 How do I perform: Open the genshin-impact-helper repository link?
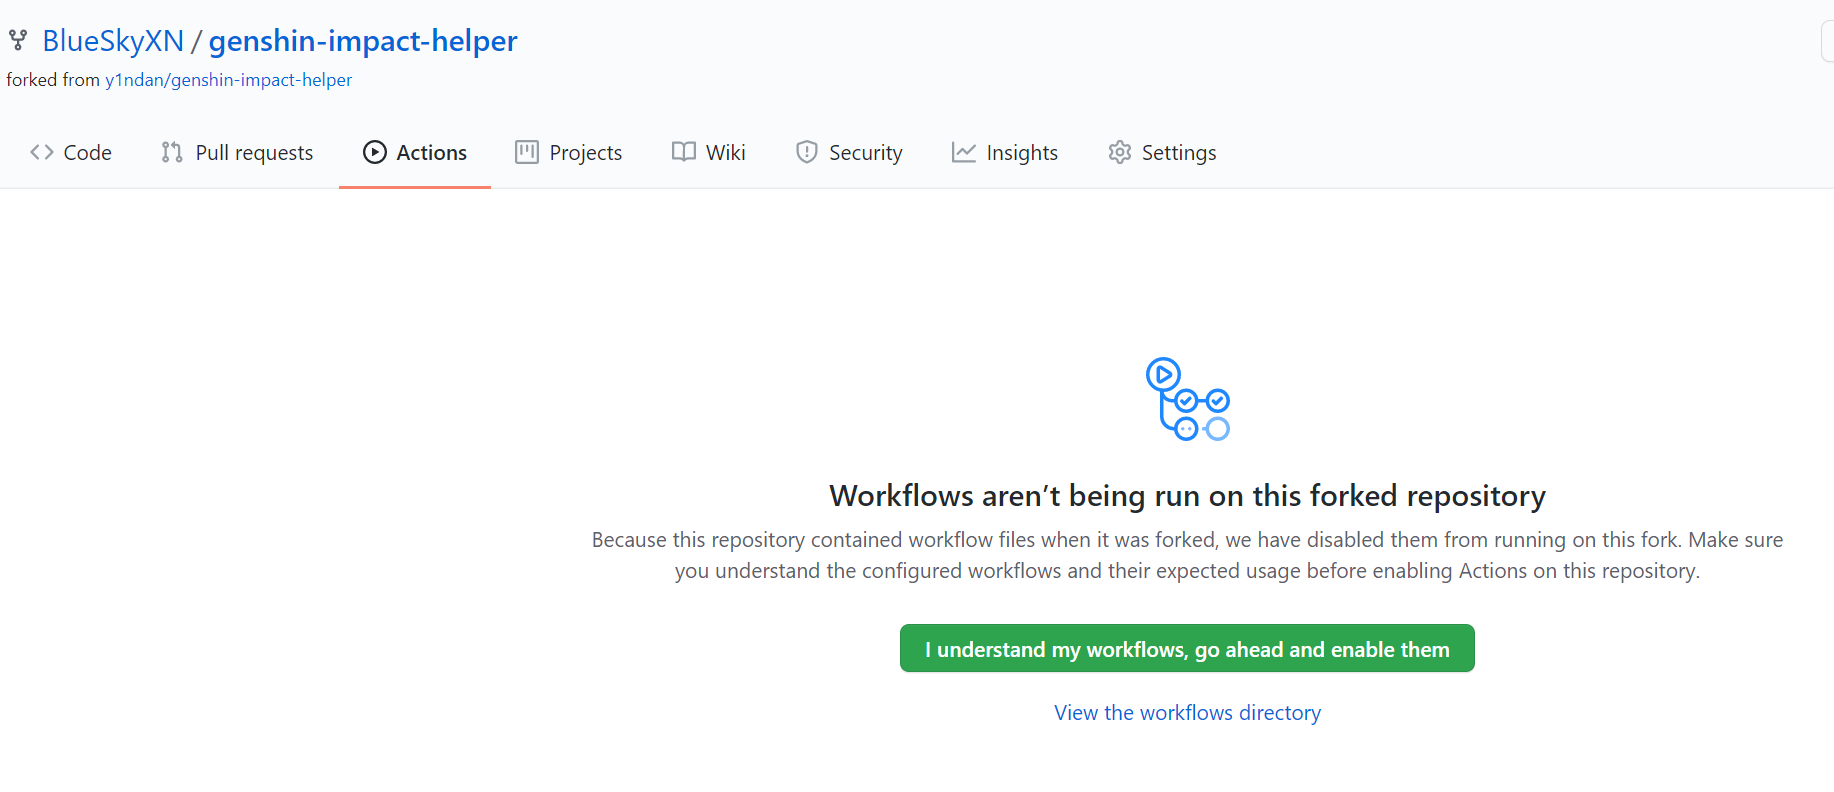363,41
